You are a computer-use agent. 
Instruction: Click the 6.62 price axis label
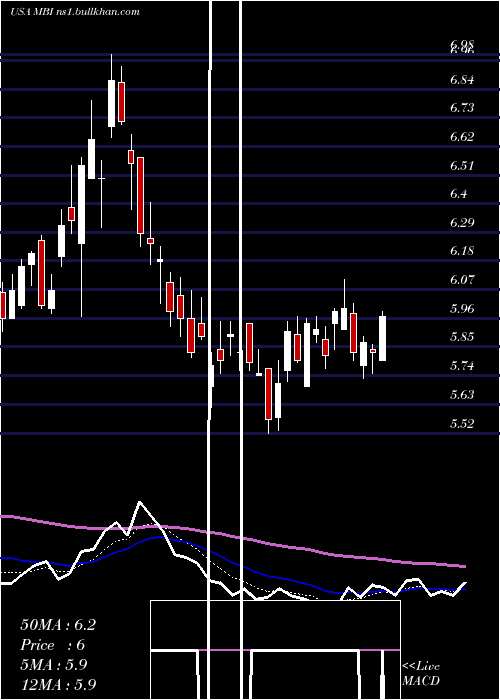[462, 137]
